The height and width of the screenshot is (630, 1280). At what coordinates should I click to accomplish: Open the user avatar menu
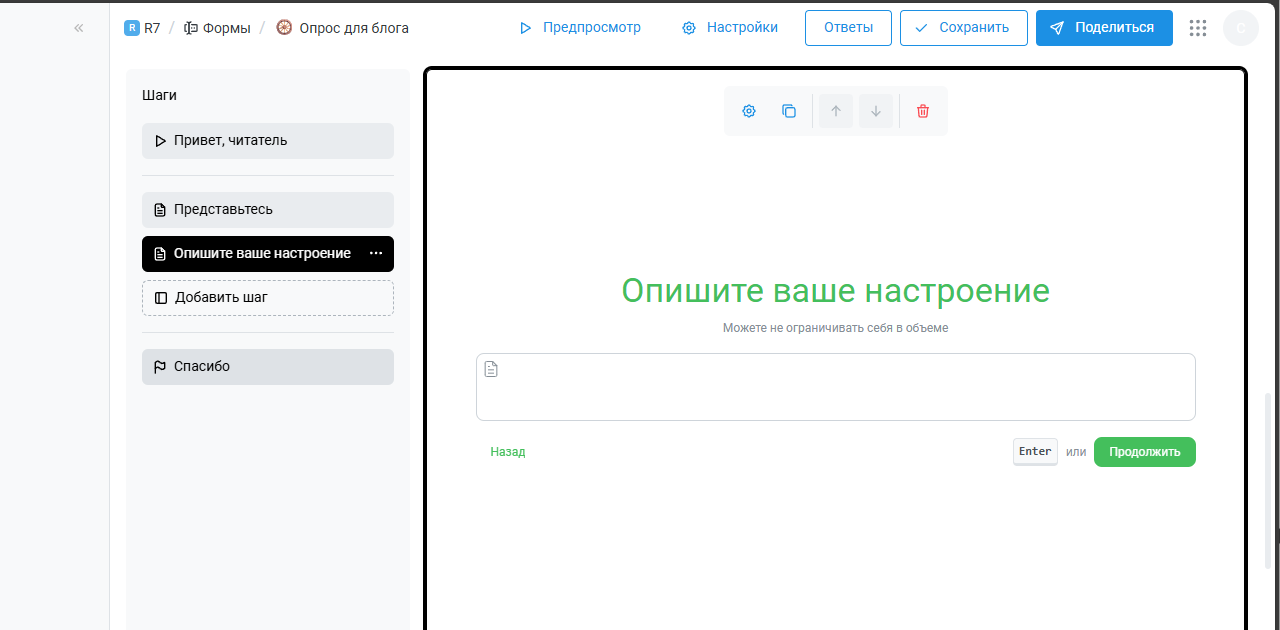pyautogui.click(x=1241, y=28)
